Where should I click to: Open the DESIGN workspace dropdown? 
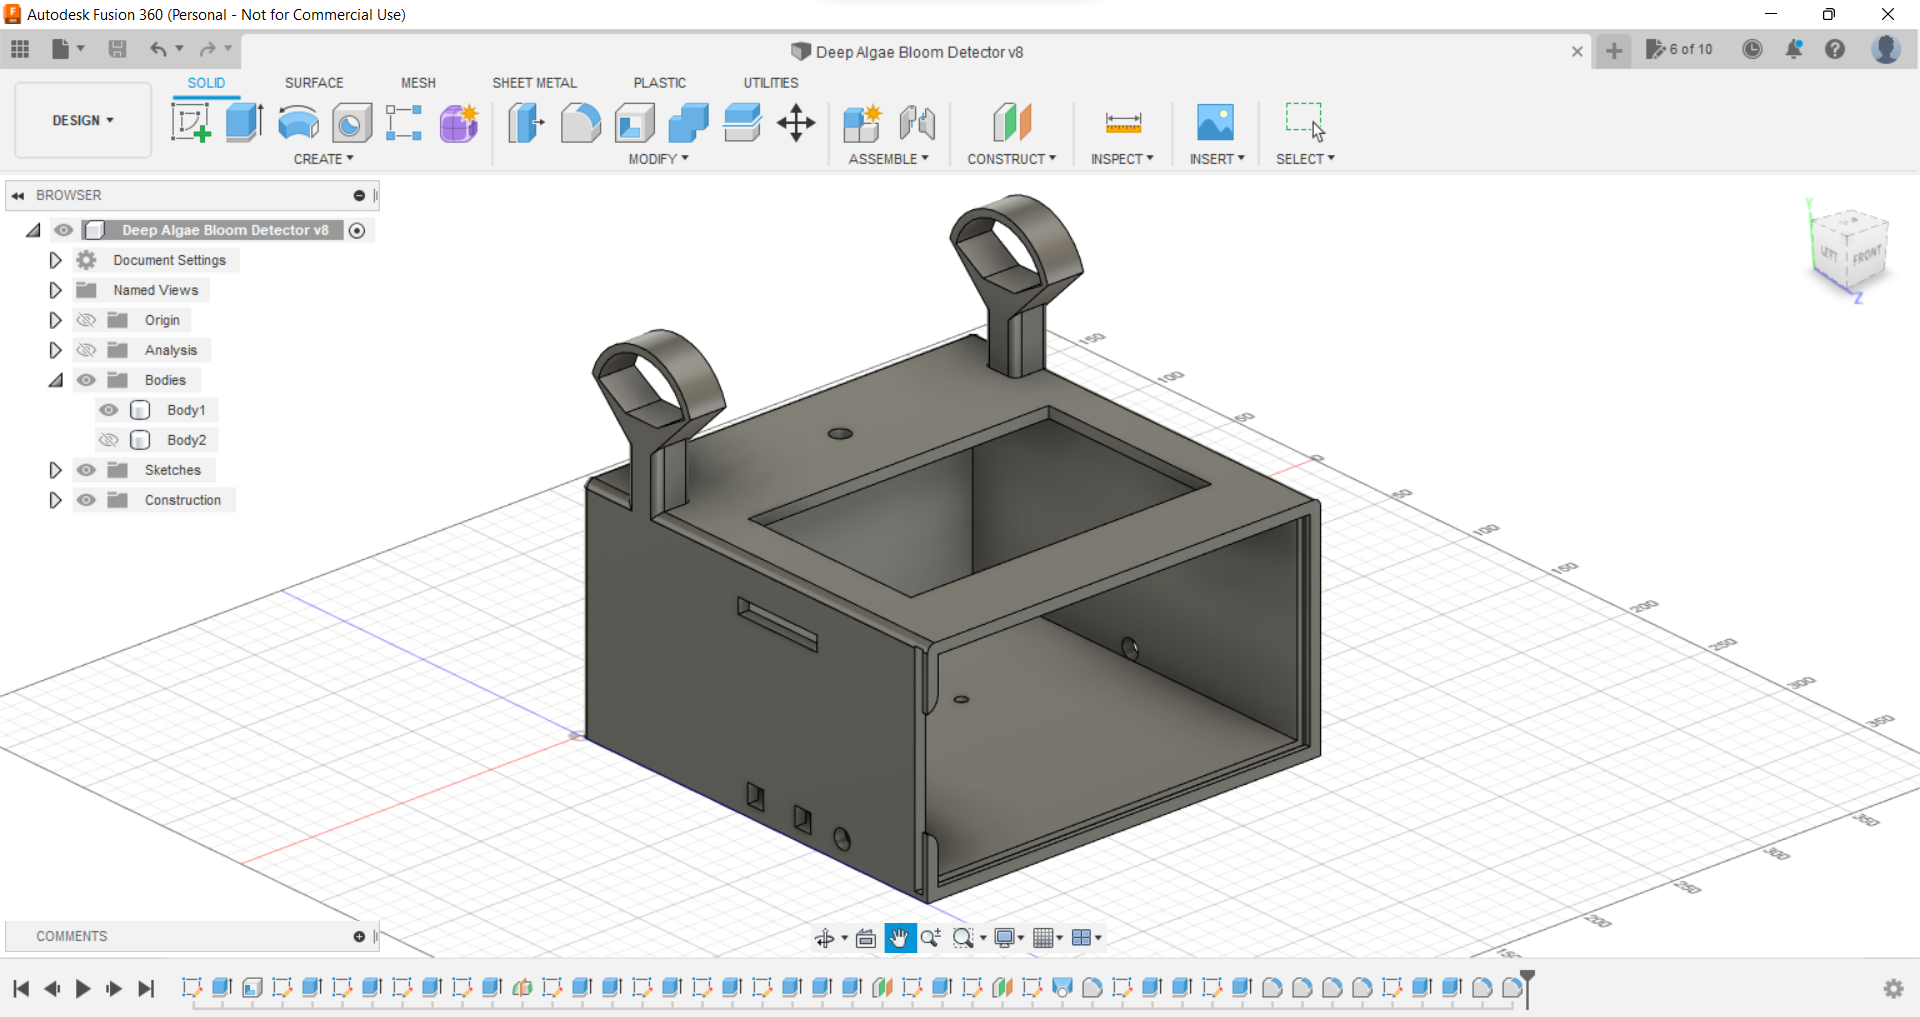coord(83,120)
